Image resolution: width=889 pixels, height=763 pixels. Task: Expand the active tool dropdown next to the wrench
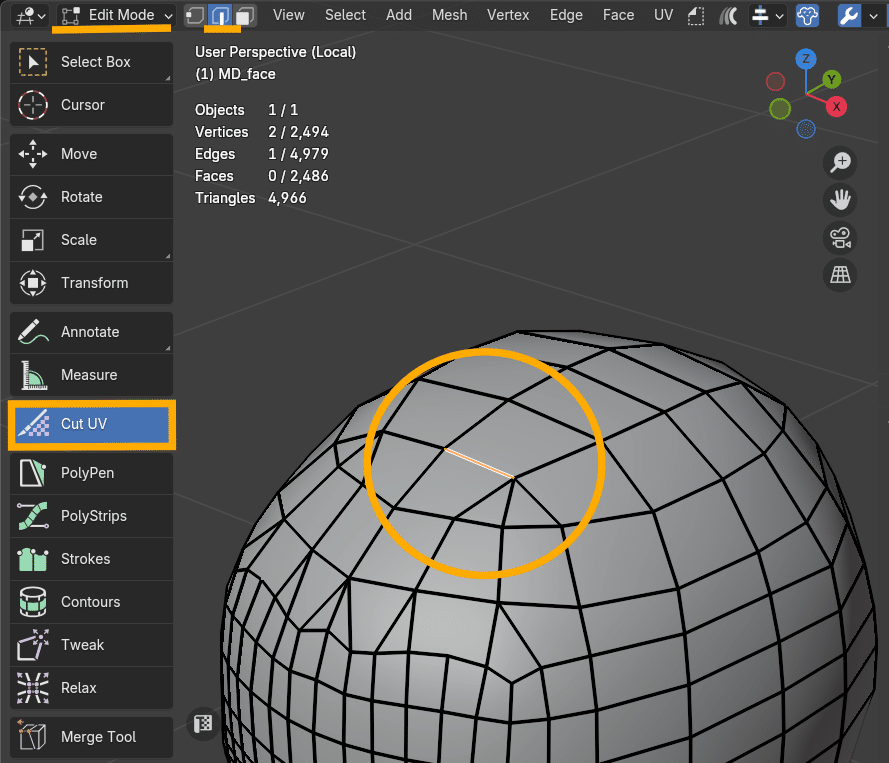click(x=872, y=15)
